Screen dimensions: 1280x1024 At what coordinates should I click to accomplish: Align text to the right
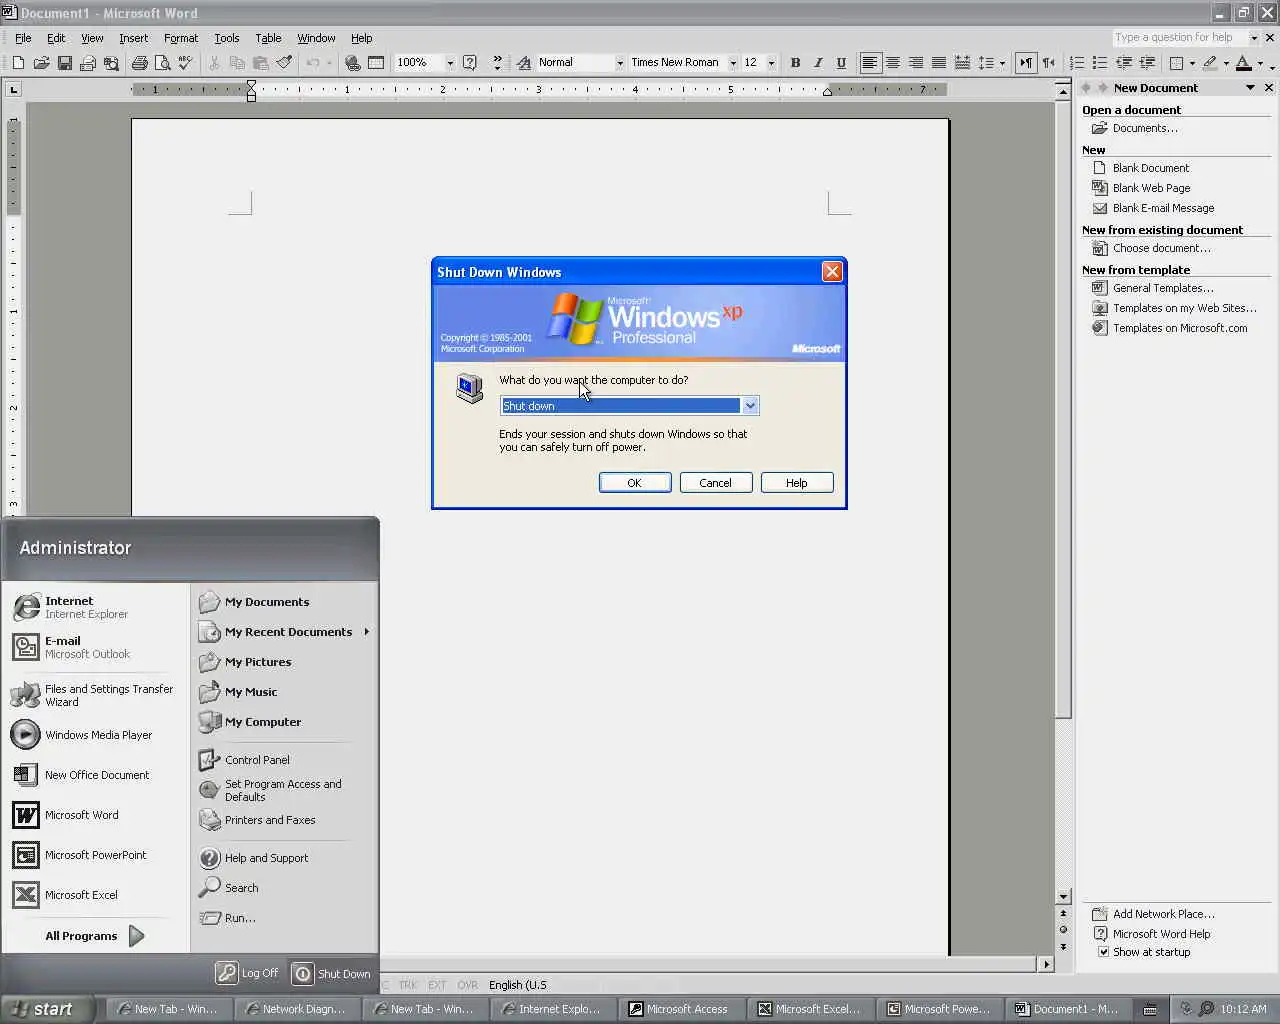point(916,62)
